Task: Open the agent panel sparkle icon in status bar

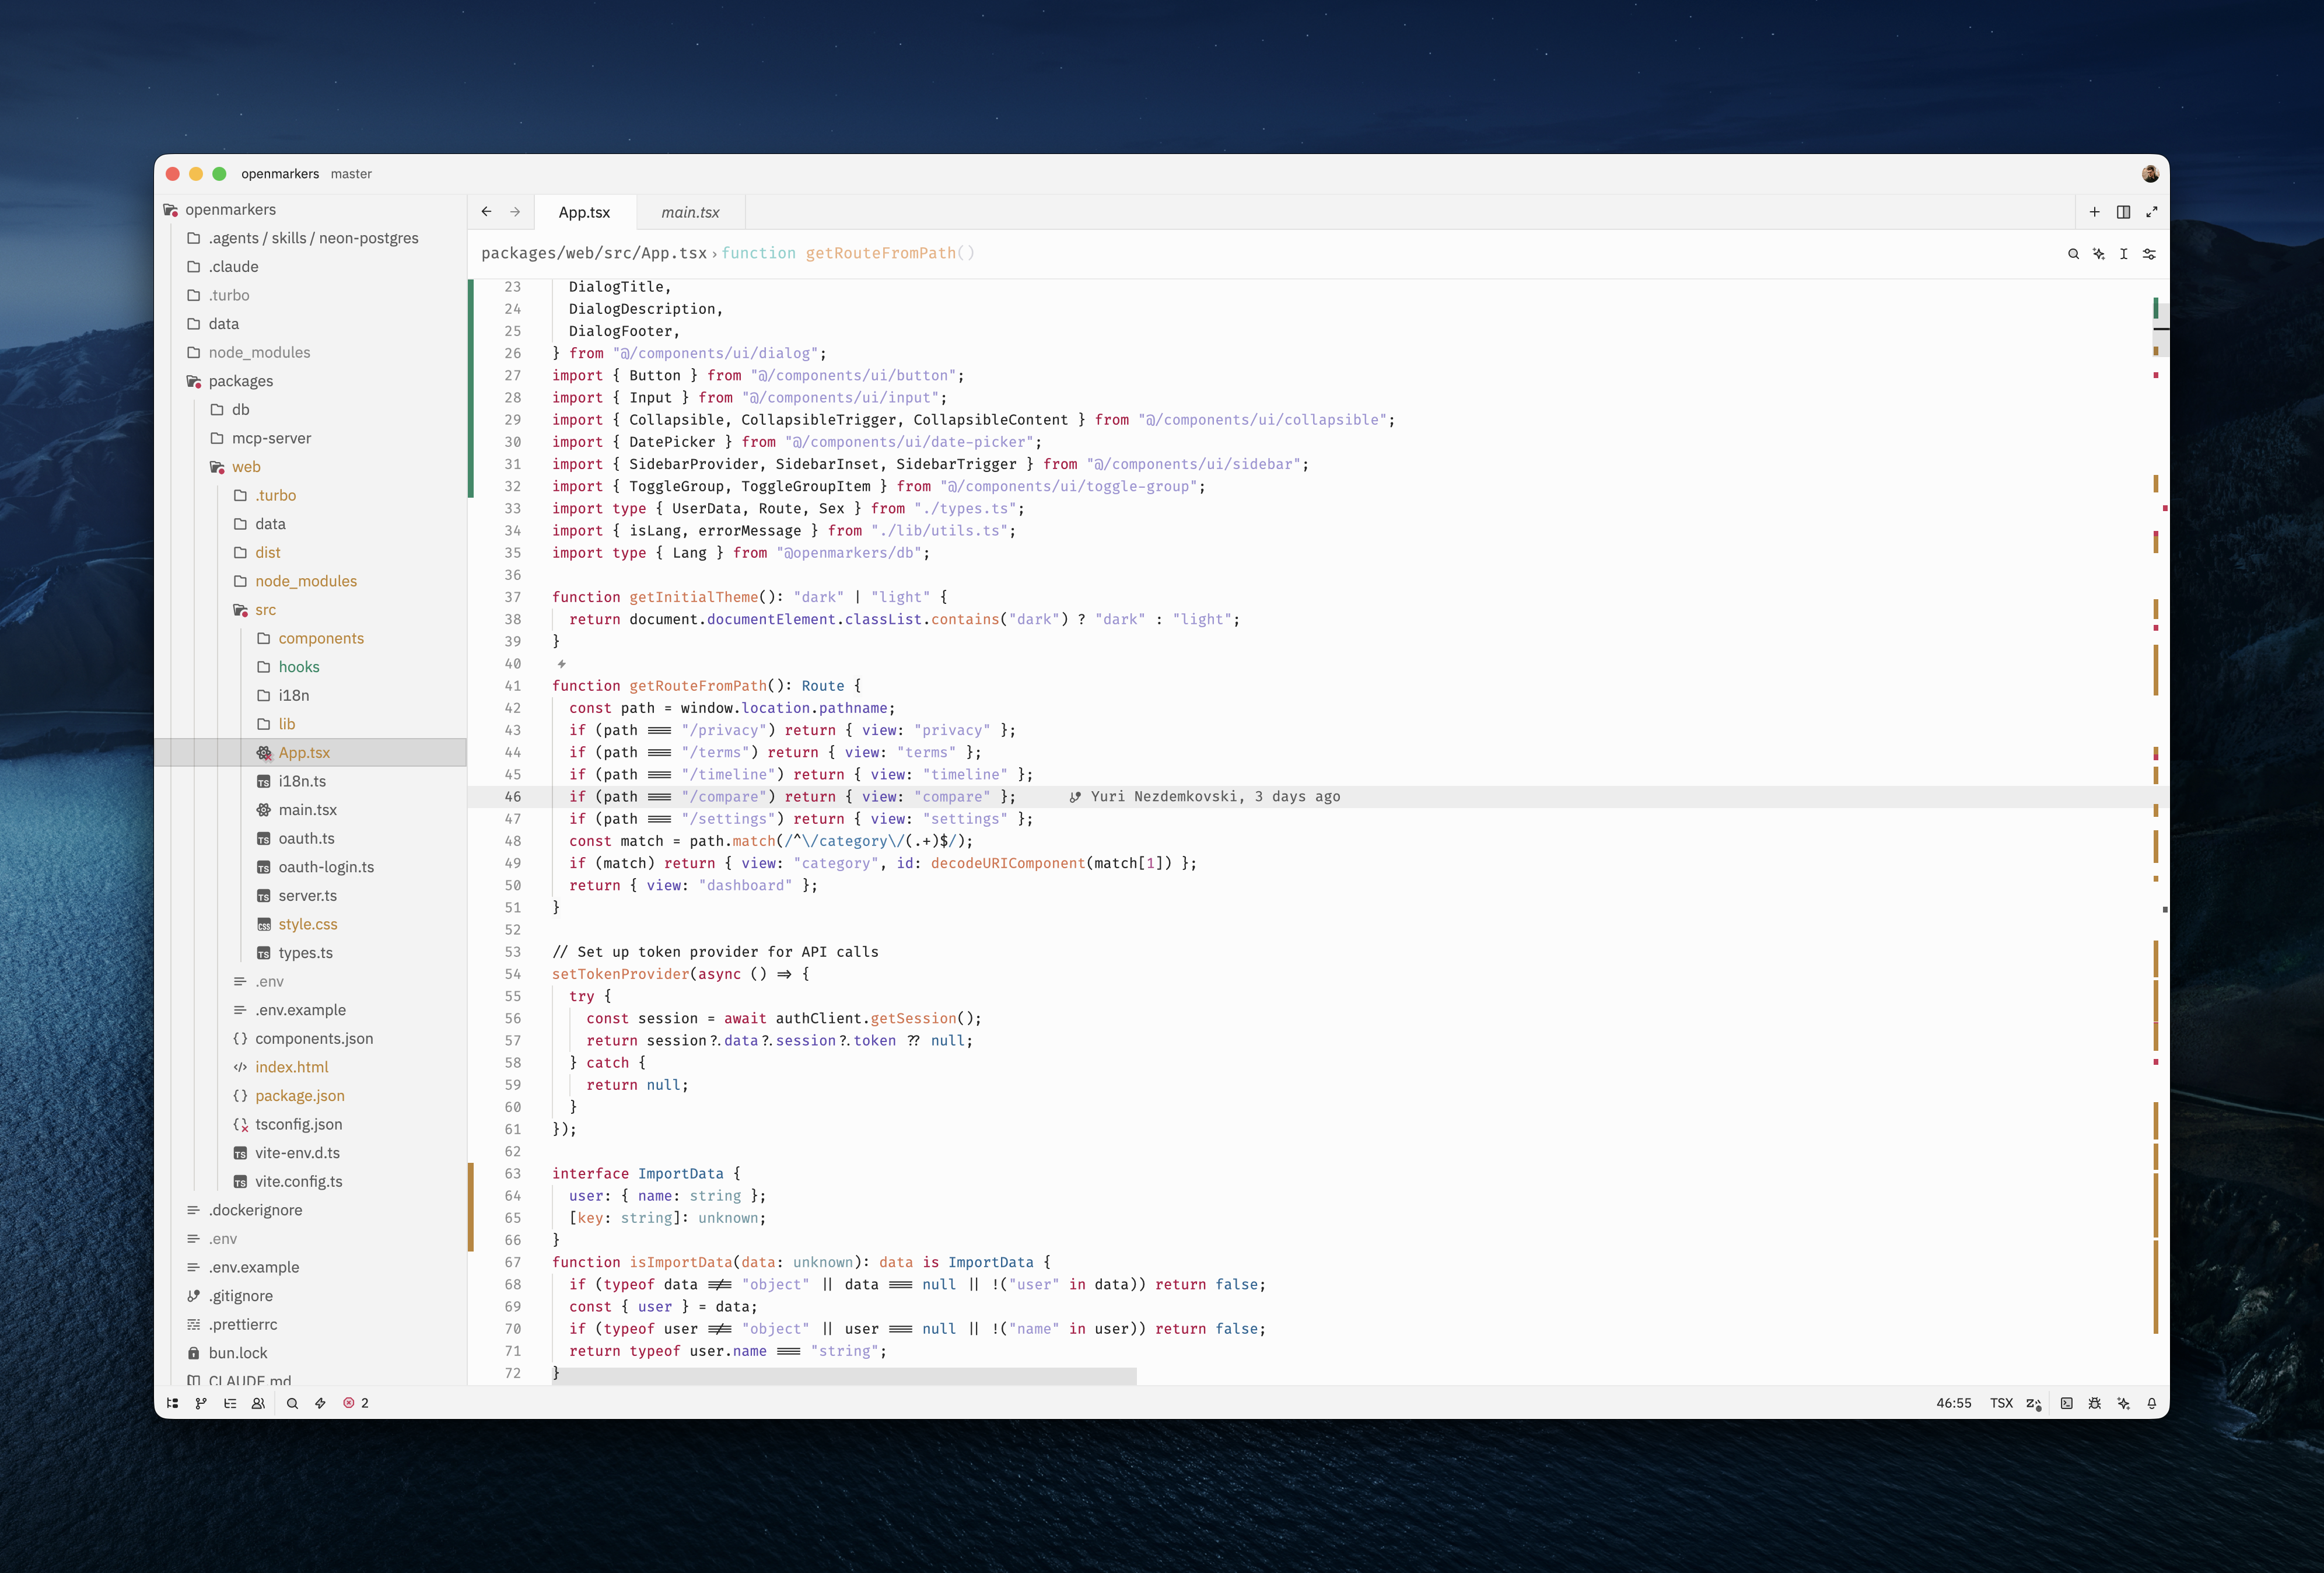Action: coord(2124,1403)
